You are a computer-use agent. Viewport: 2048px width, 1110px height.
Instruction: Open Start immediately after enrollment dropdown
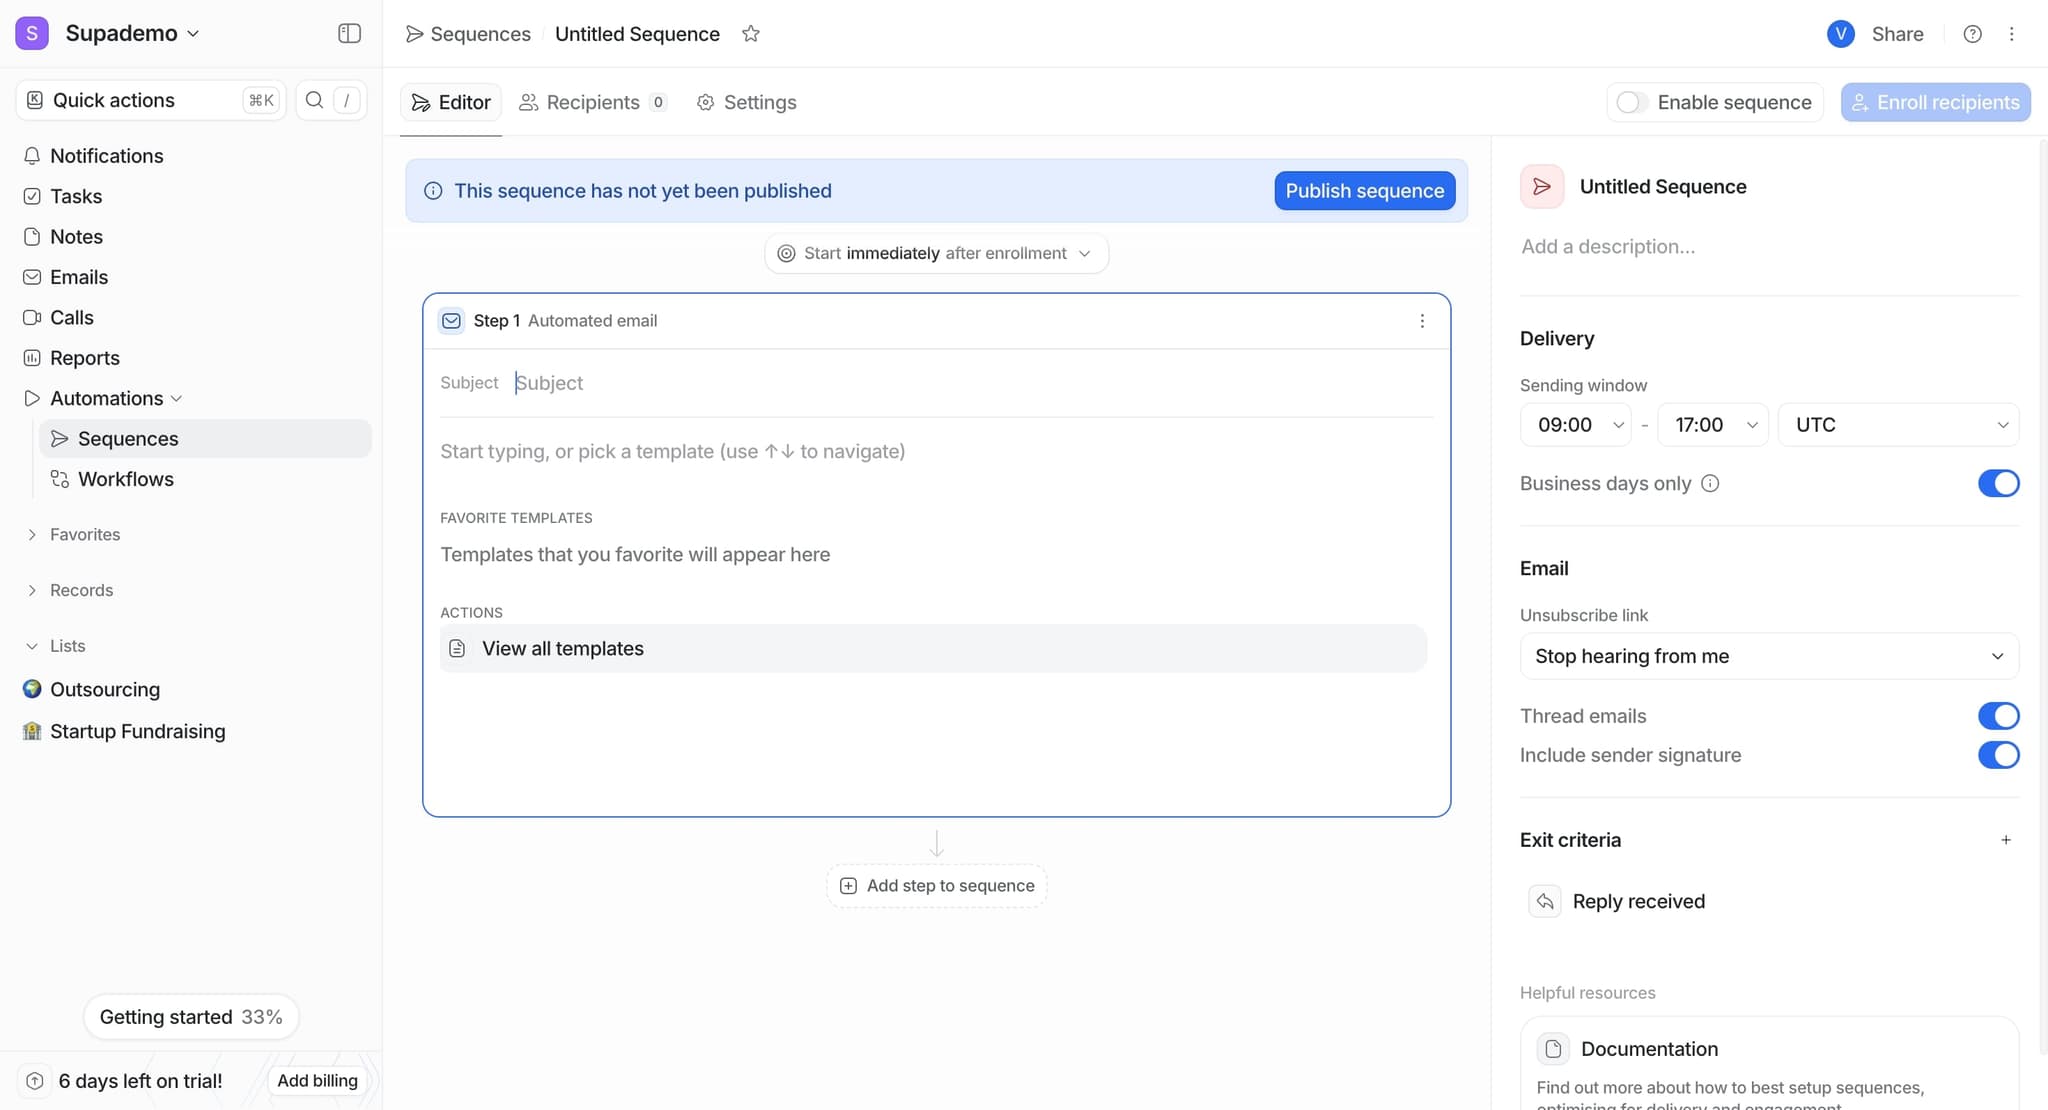[x=936, y=254]
